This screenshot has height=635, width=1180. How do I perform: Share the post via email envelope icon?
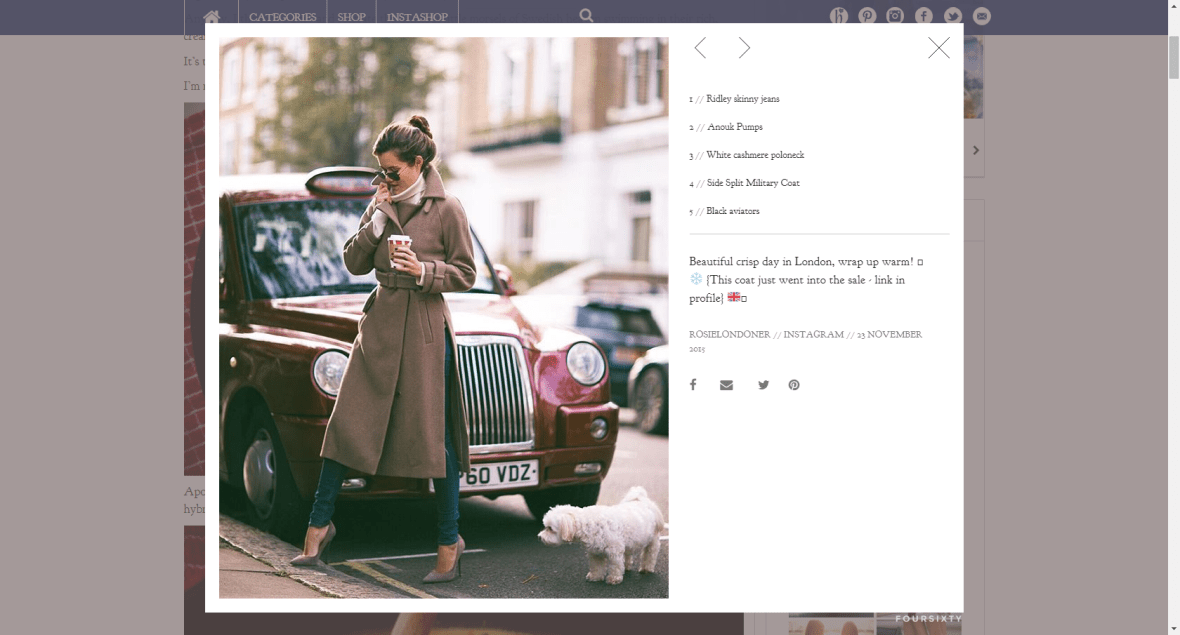(726, 385)
